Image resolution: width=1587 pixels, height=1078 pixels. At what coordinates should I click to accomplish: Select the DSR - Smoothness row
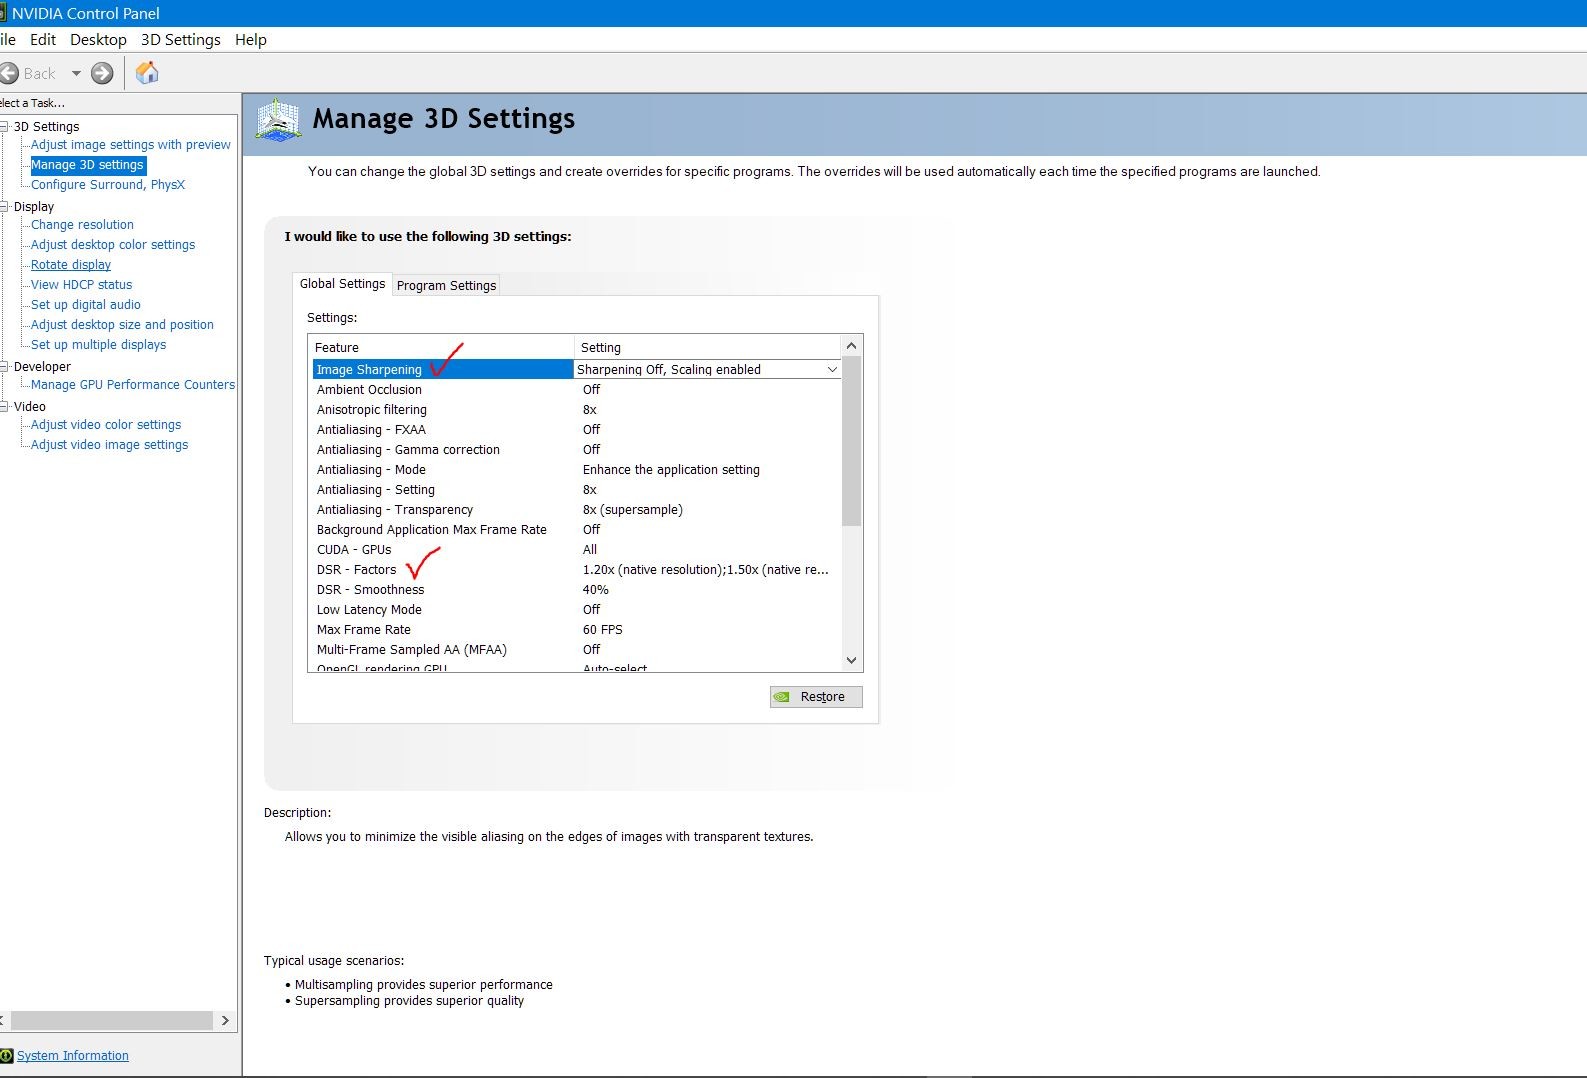(577, 590)
